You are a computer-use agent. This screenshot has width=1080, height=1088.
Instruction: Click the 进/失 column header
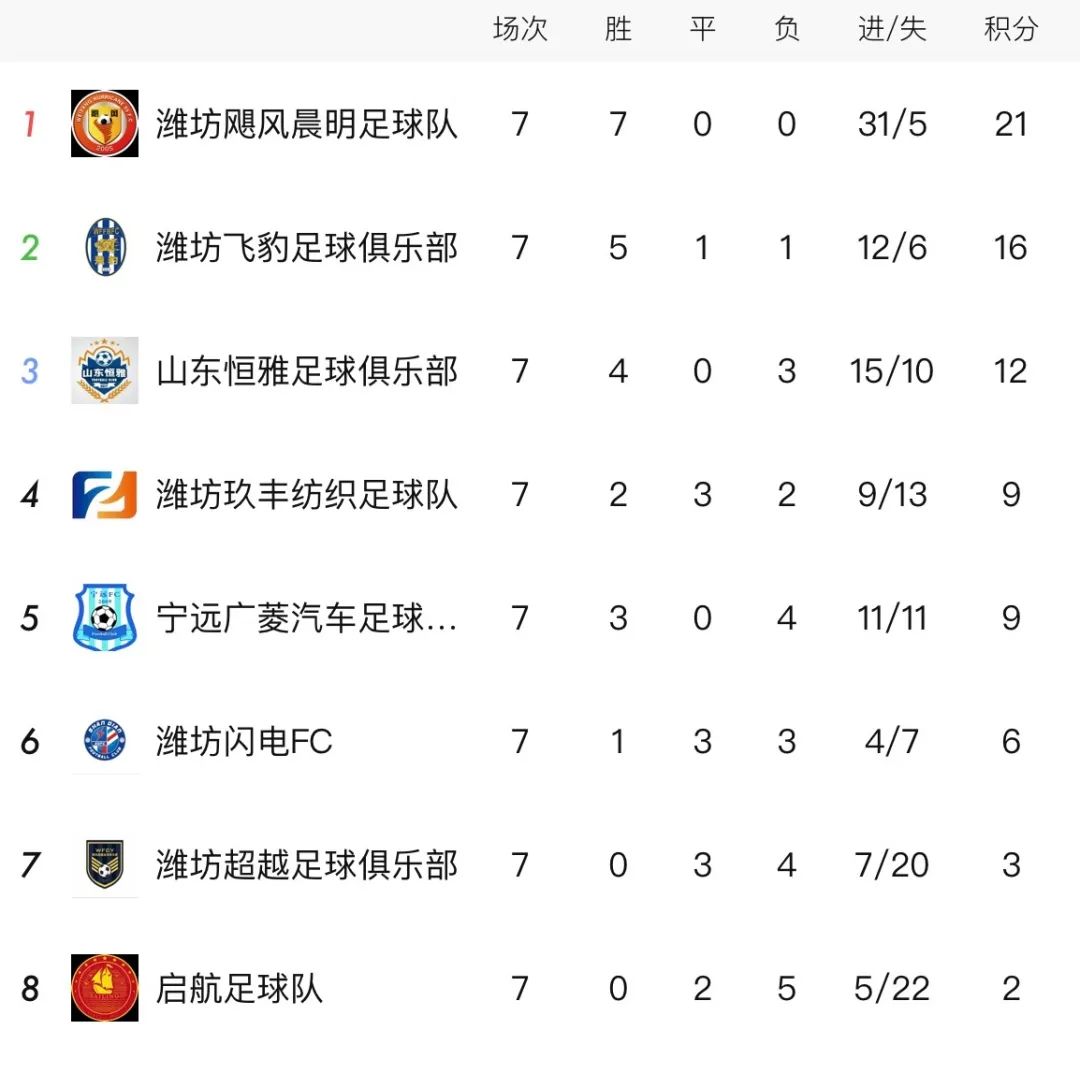(x=892, y=29)
